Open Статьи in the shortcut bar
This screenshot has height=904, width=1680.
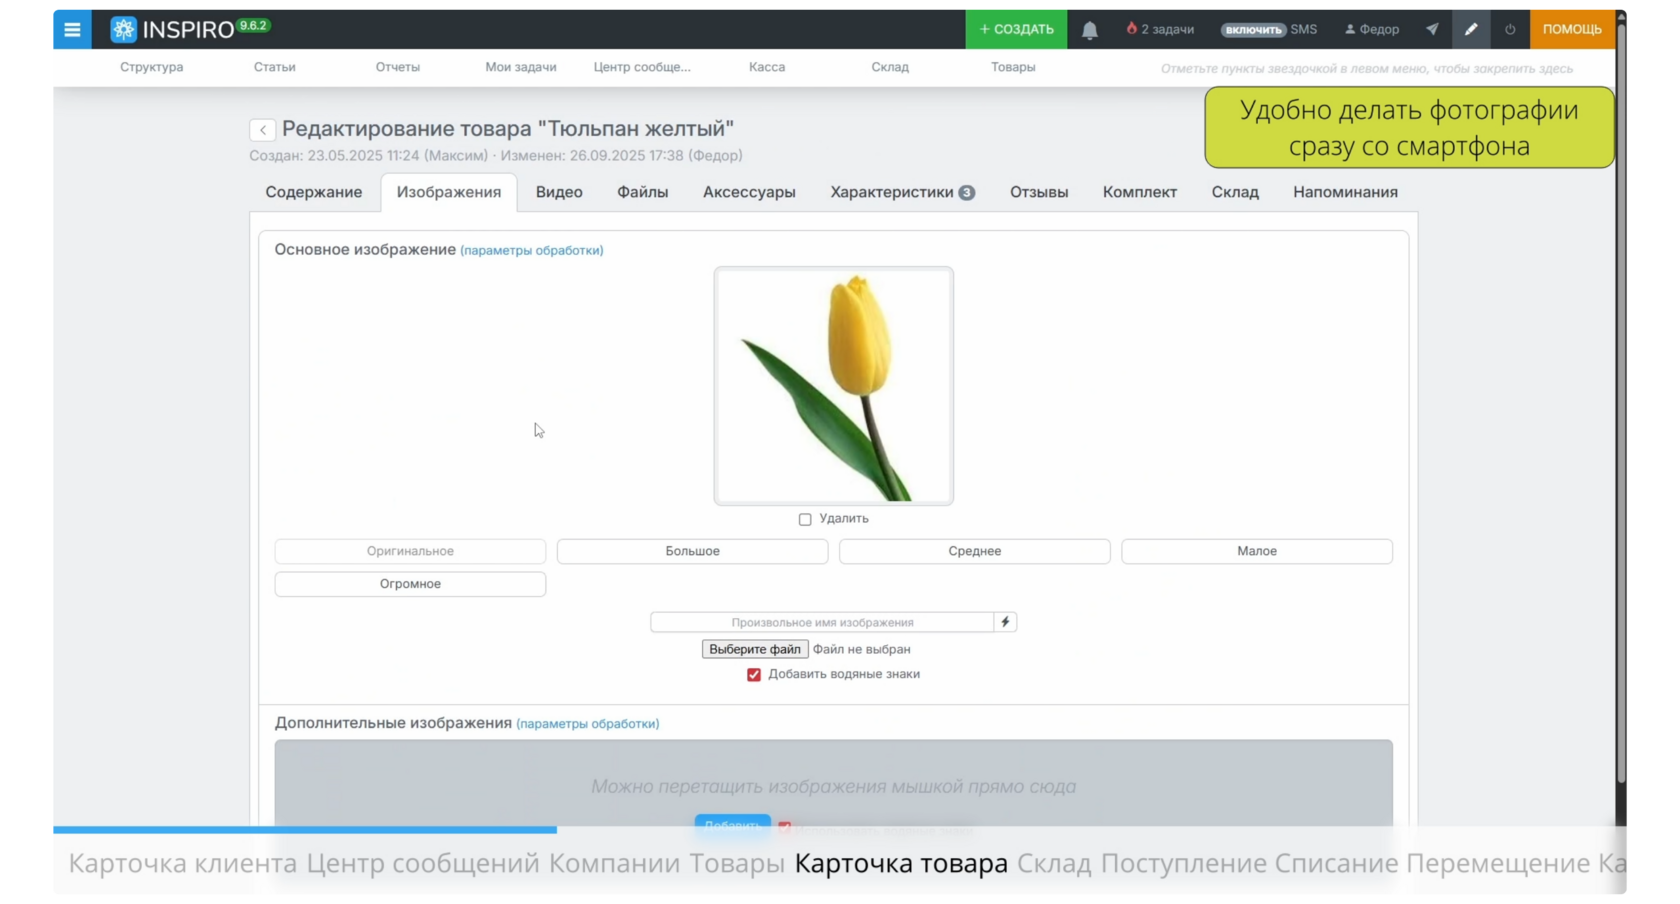(274, 67)
